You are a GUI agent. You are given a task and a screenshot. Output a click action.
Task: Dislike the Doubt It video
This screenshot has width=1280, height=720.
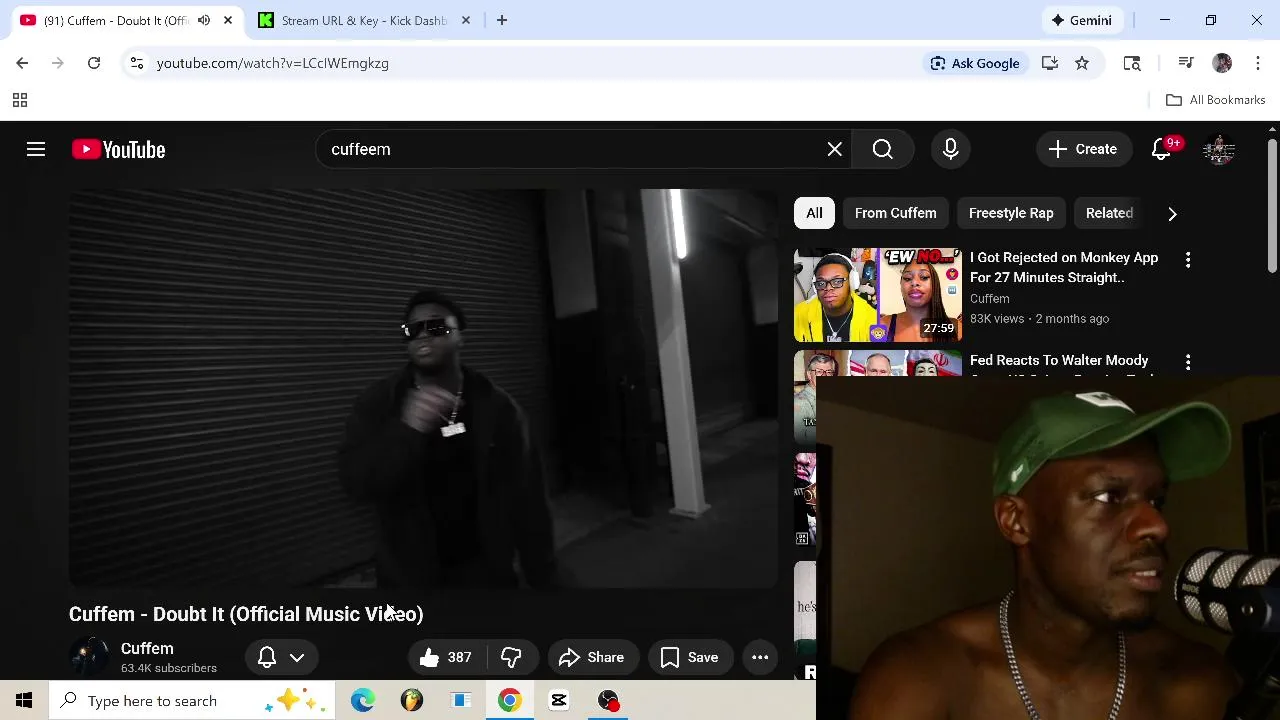point(511,657)
